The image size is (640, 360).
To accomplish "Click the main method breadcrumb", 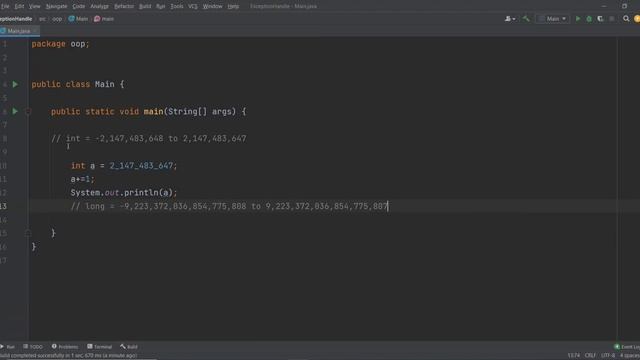I will 104,19.
